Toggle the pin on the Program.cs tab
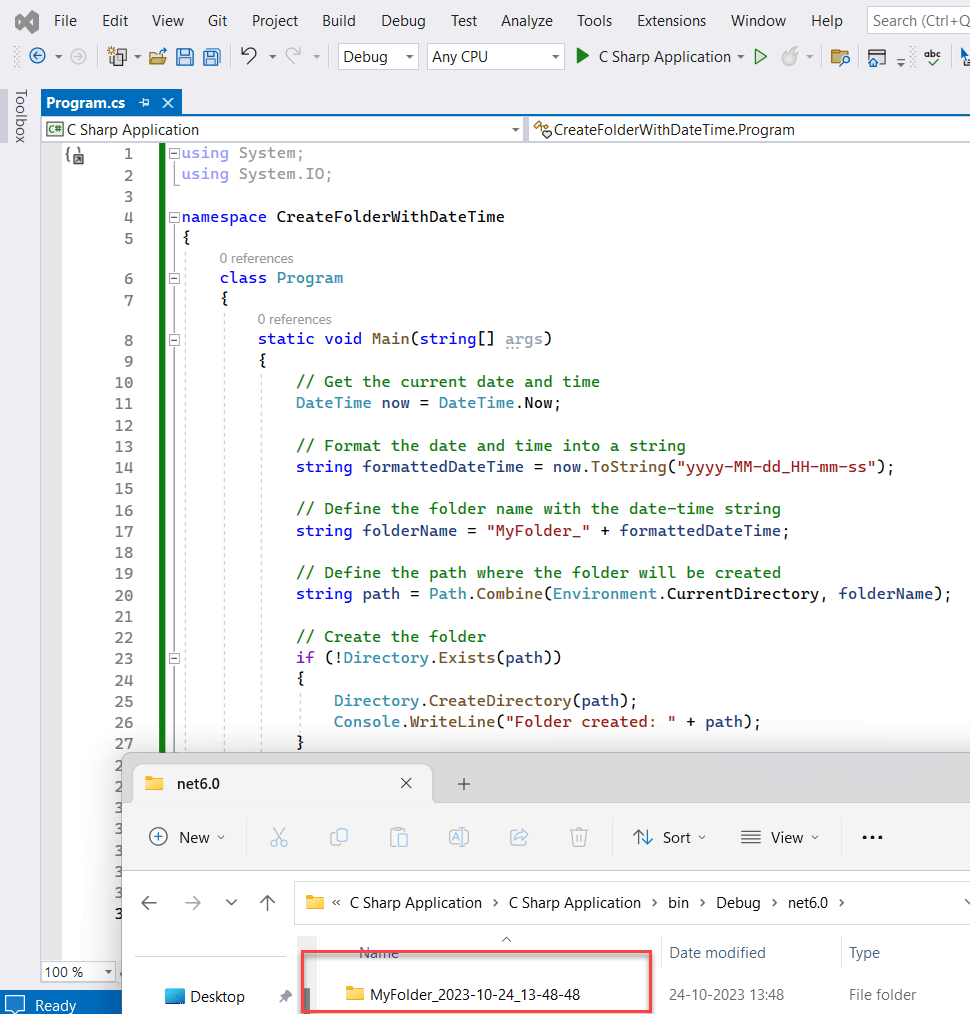 [145, 102]
